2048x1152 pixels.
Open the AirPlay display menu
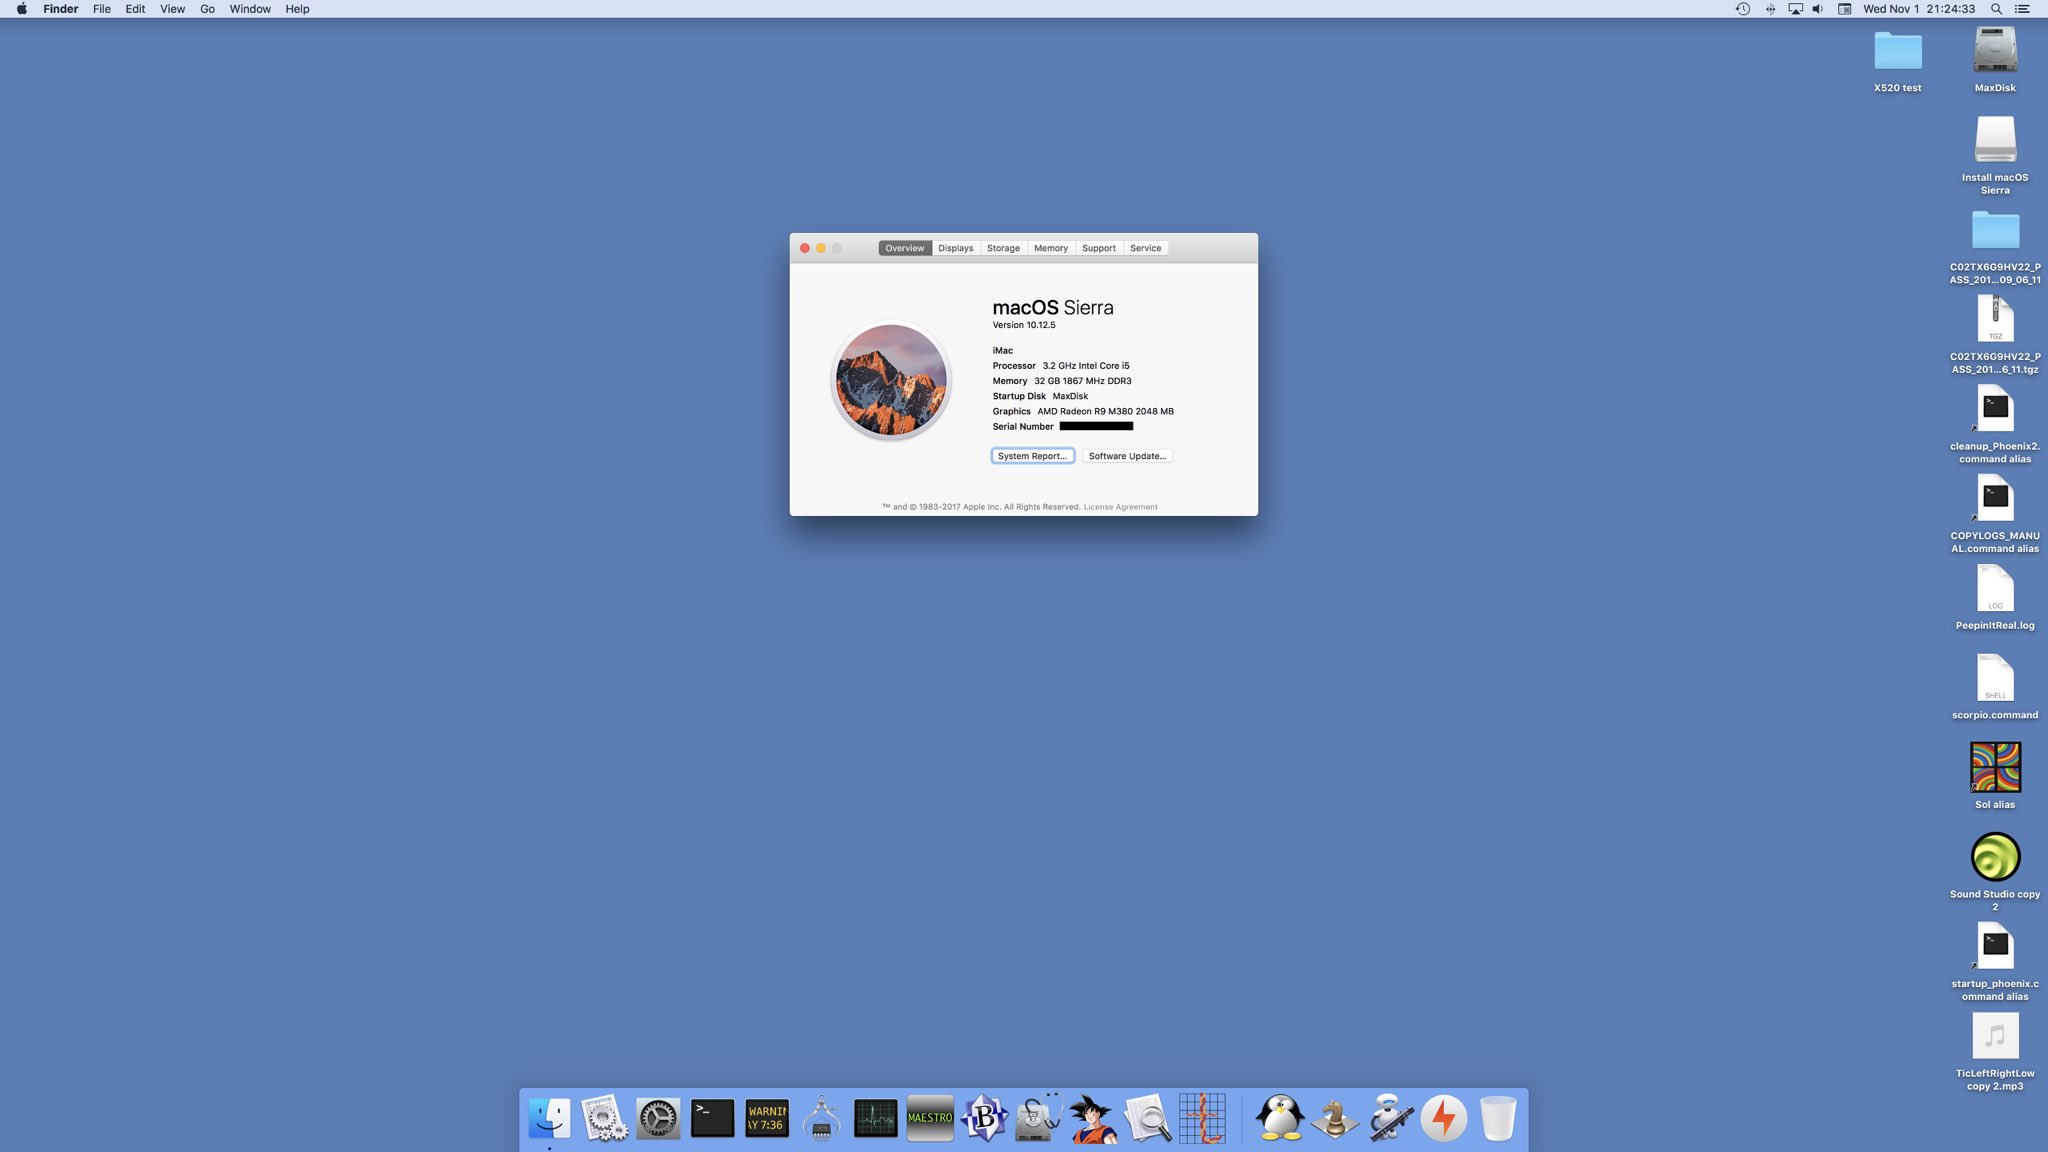1795,9
